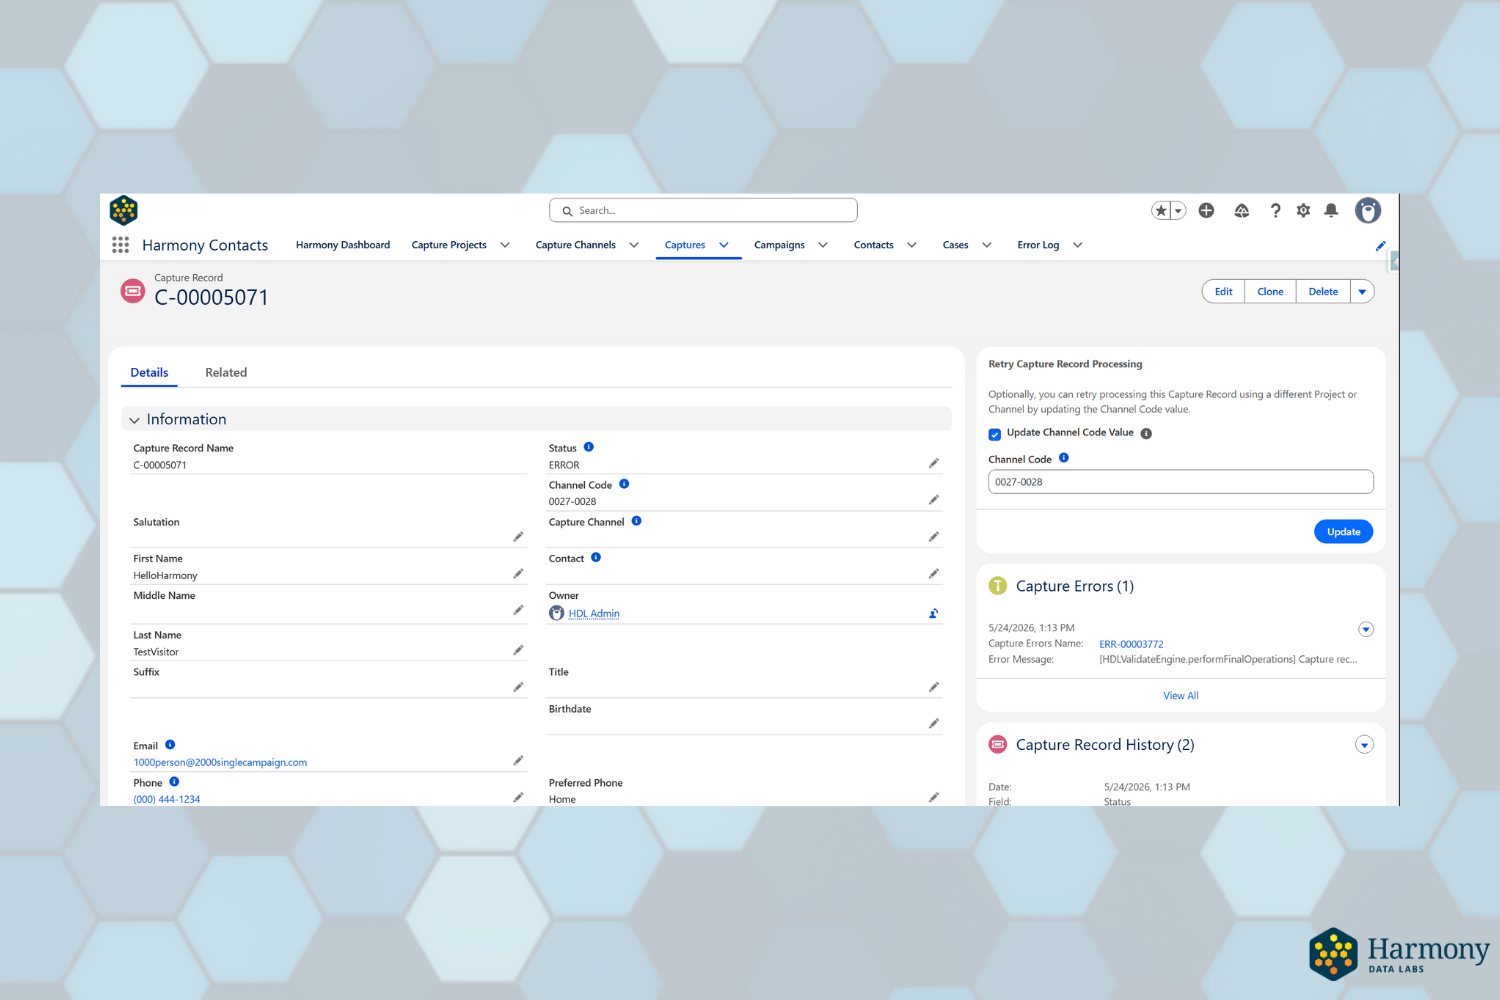Open error record ERR-00003772
This screenshot has width=1500, height=1000.
(1131, 644)
